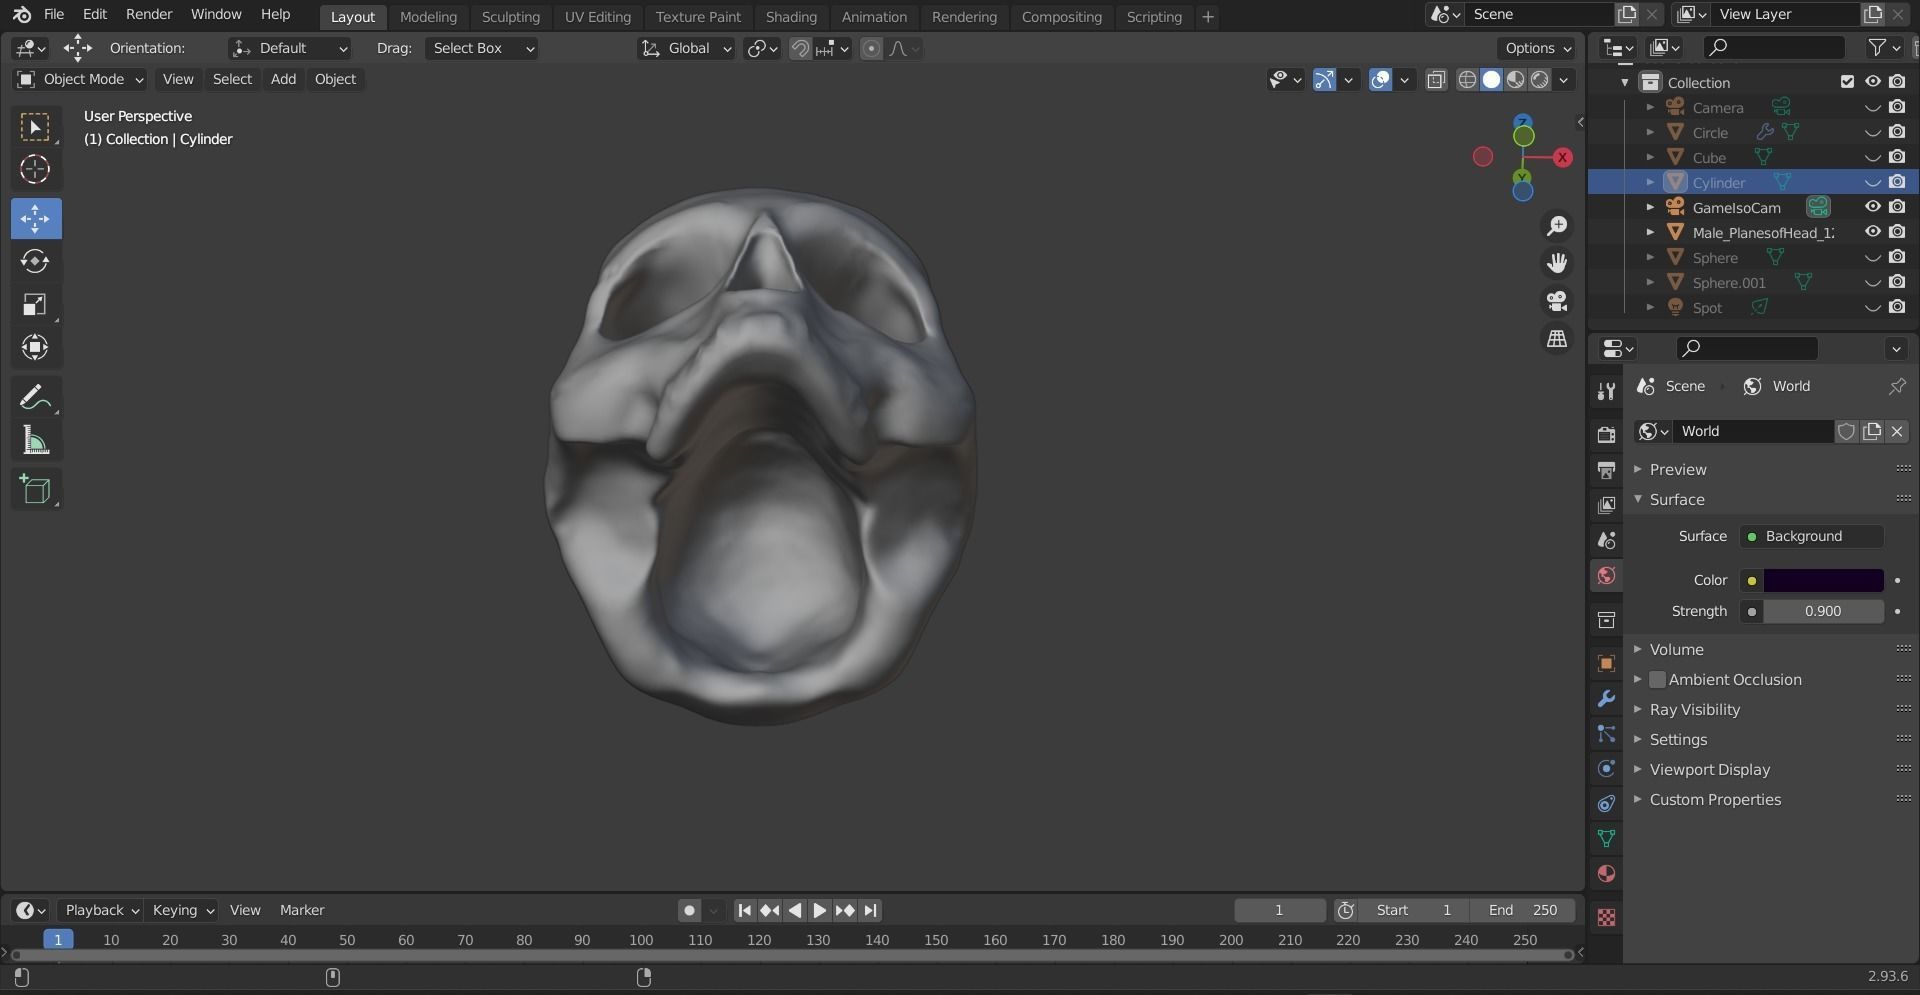
Task: Adjust the Strength 0.900 slider
Action: [x=1823, y=611]
